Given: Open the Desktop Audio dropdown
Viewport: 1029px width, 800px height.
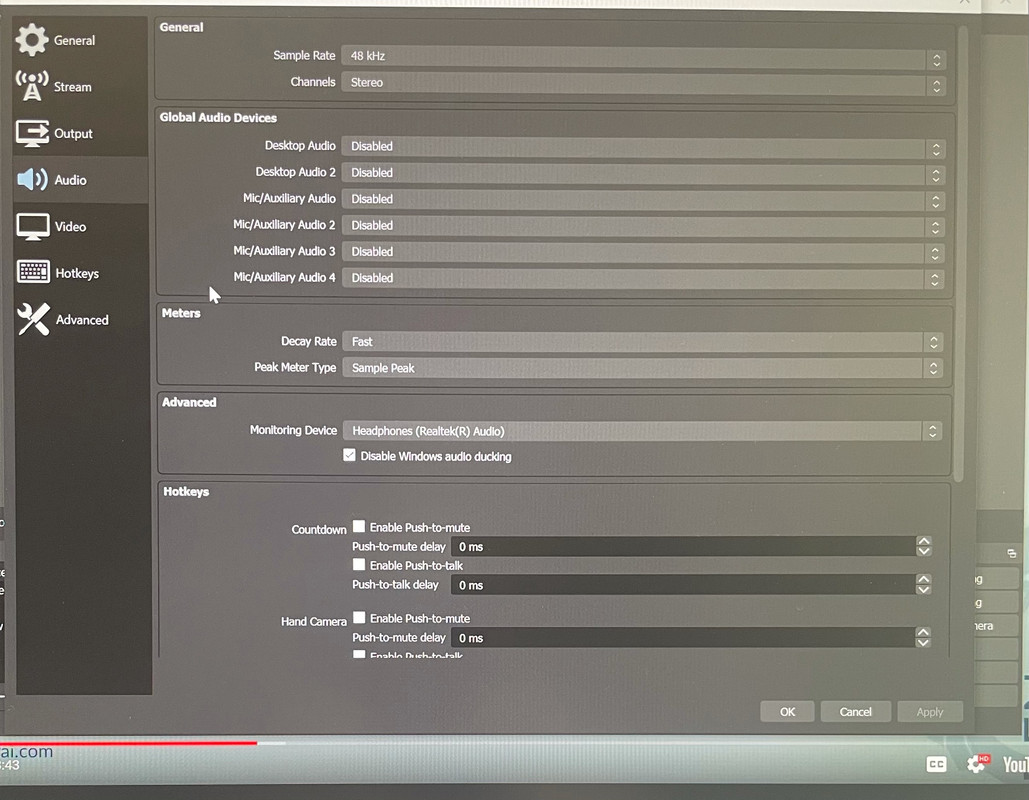Looking at the screenshot, I should click(x=643, y=147).
